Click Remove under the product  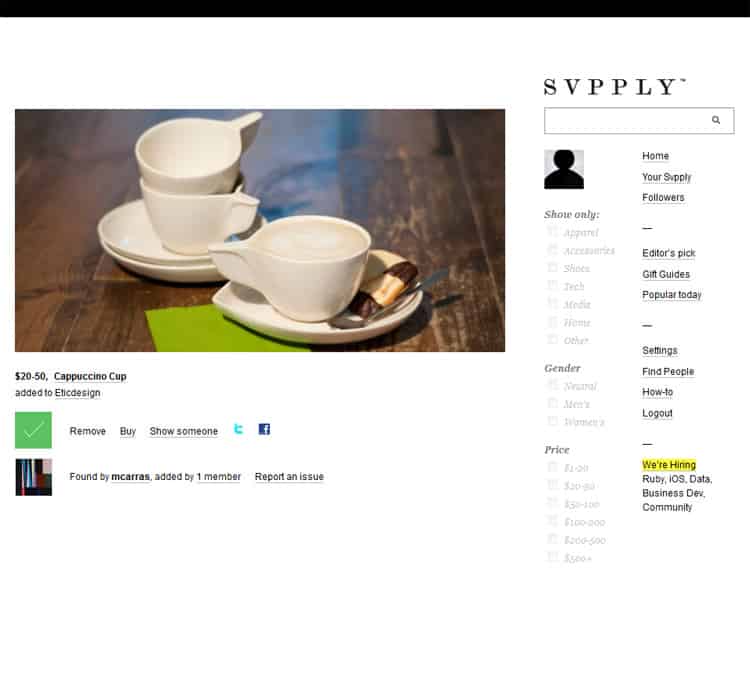(x=88, y=431)
